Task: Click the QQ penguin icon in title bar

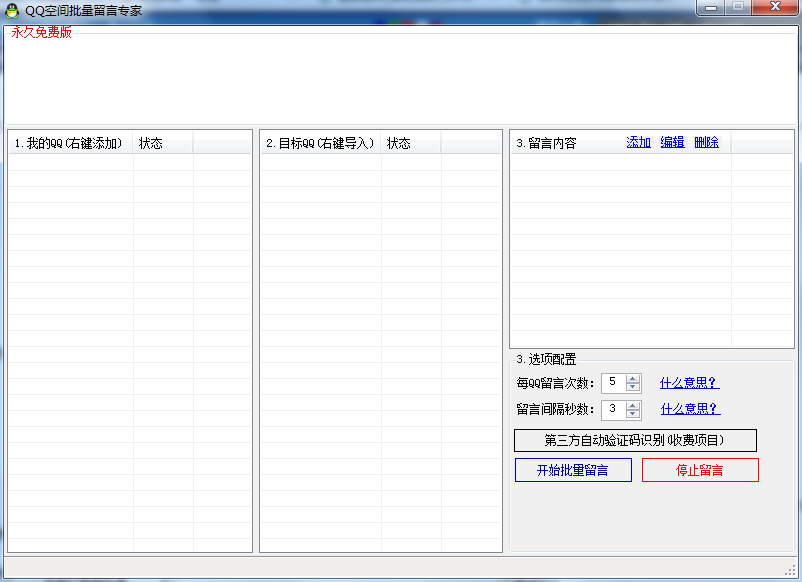Action: [11, 11]
